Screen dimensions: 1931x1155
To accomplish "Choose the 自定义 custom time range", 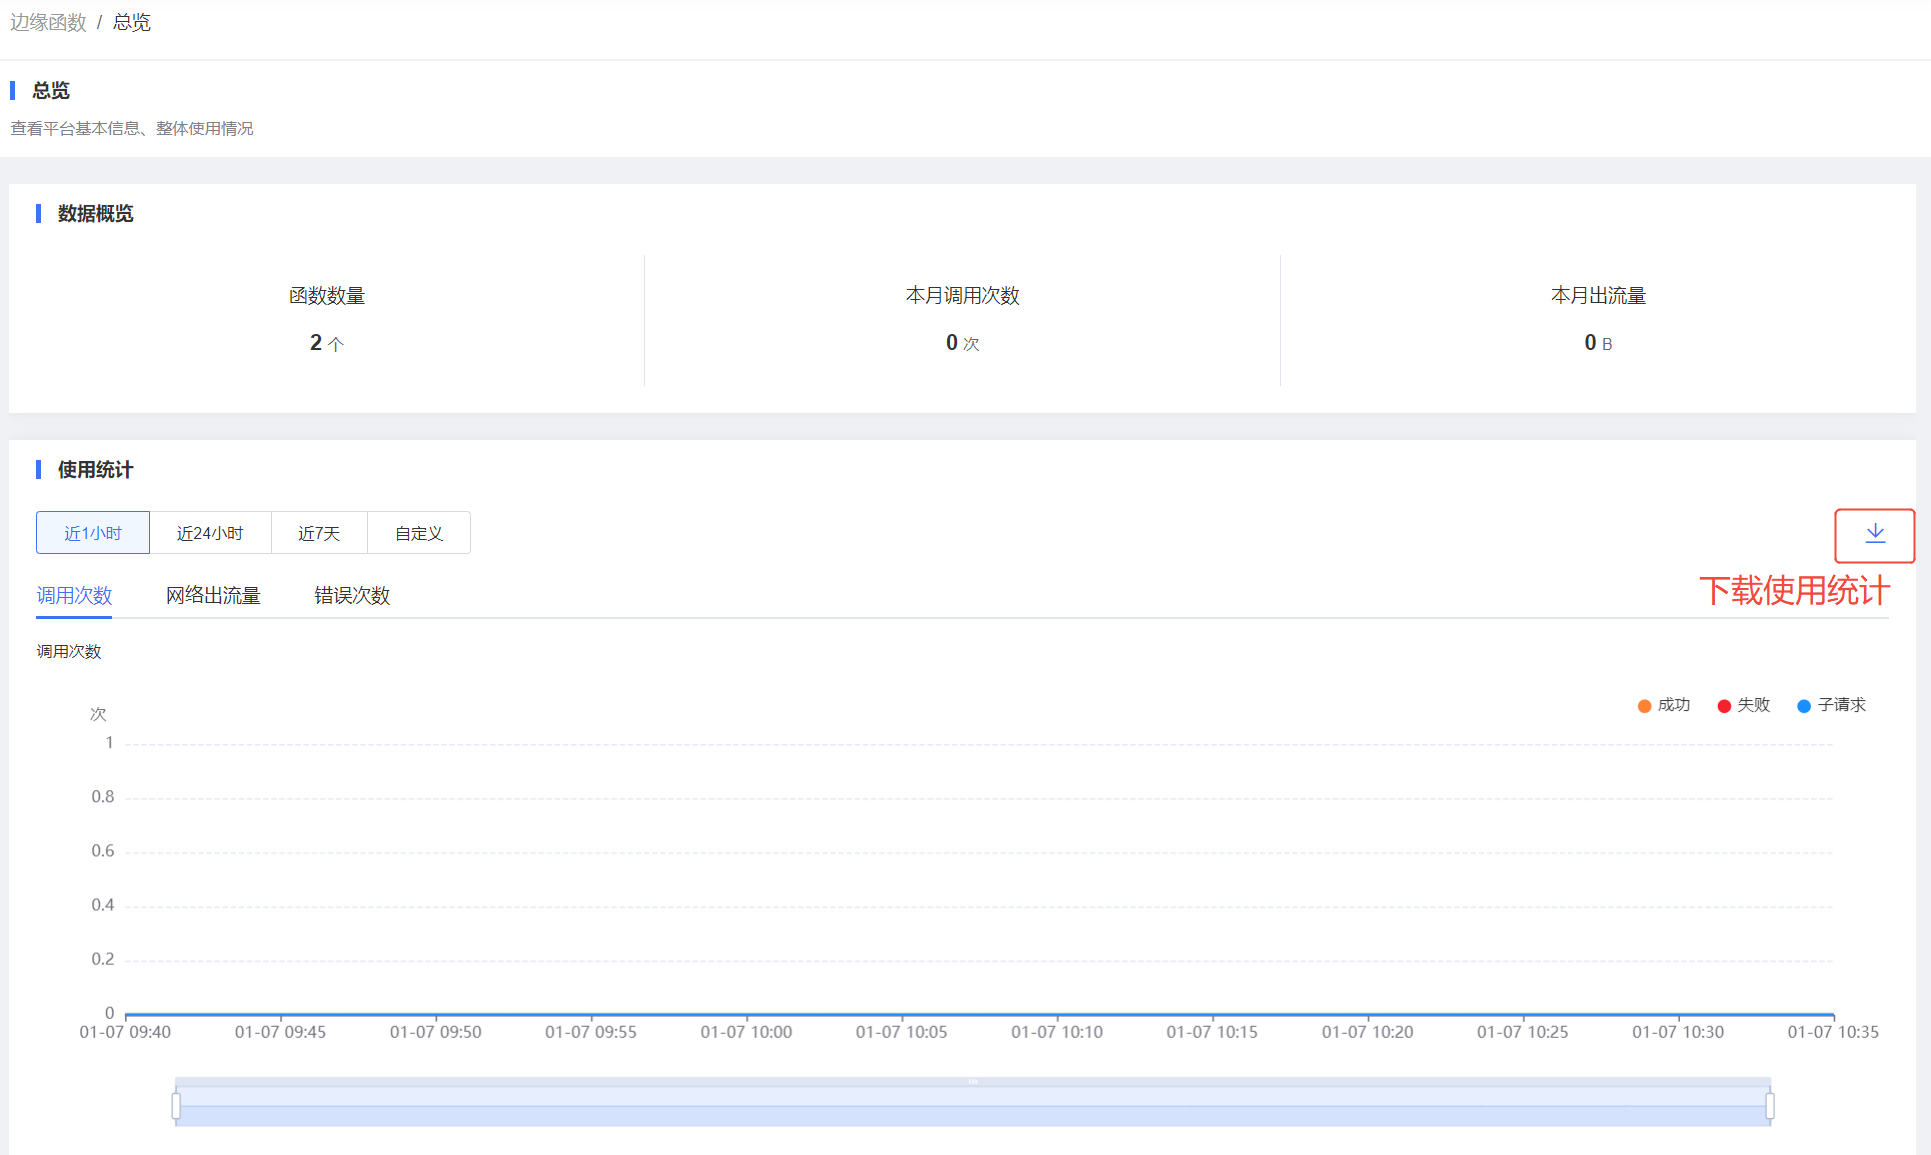I will (x=419, y=533).
